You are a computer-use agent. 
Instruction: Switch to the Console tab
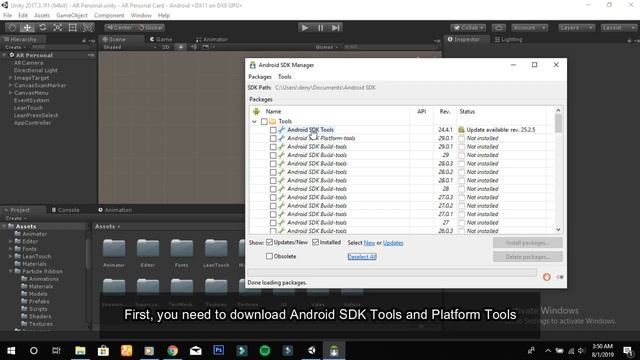click(65, 210)
